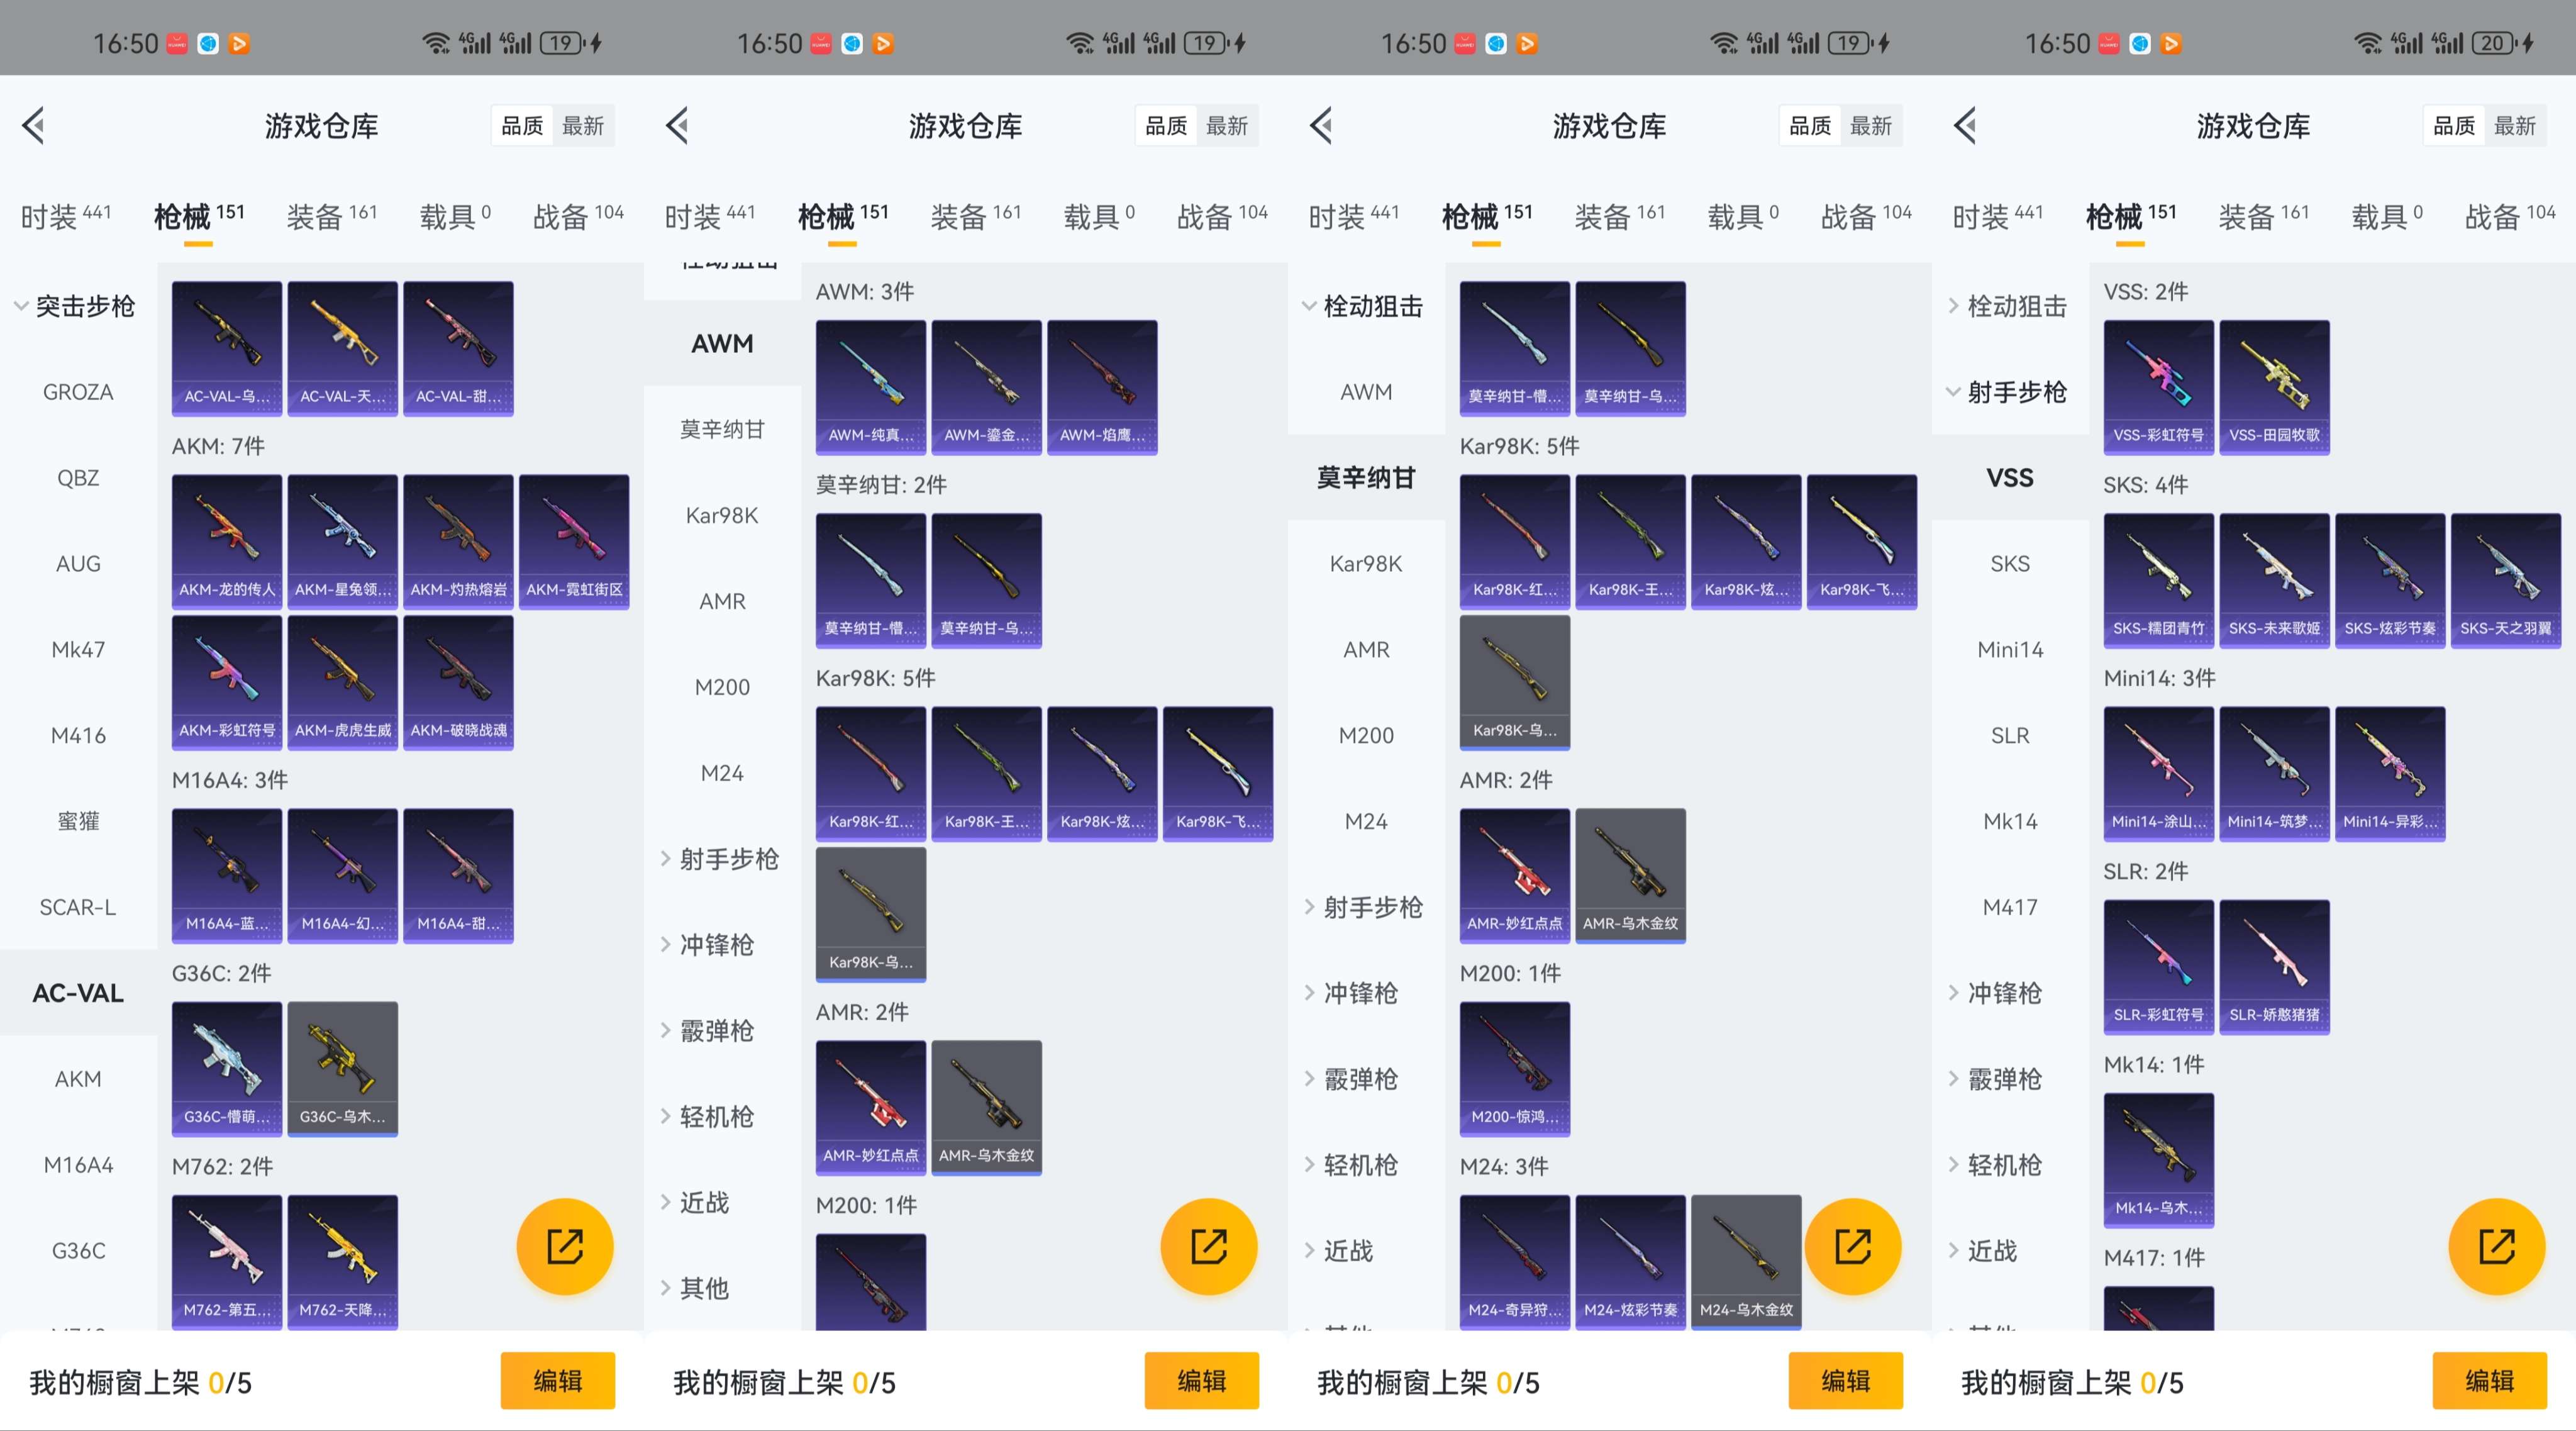The width and height of the screenshot is (2576, 1431).
Task: Sort by 品质 in the fourth screenshot
Action: click(2454, 126)
